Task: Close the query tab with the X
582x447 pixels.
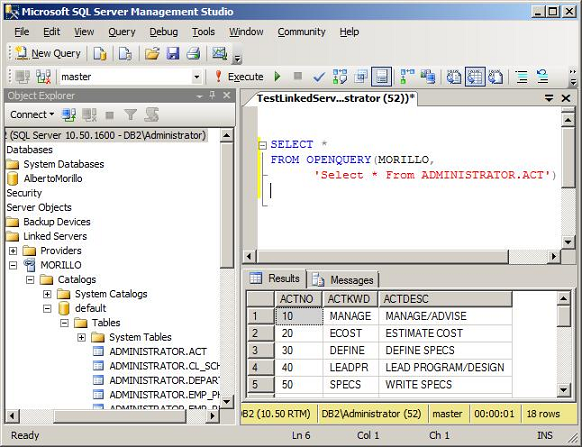Action: coord(566,98)
